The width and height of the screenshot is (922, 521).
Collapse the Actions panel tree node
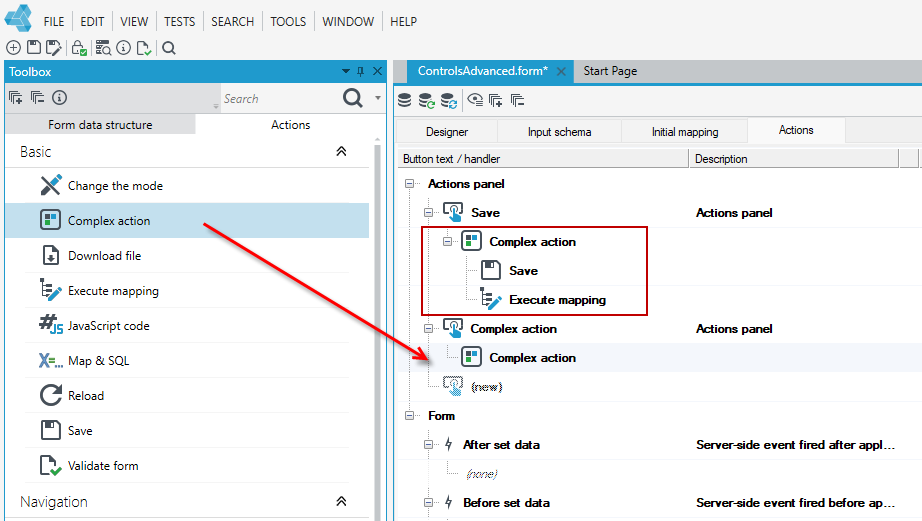pyautogui.click(x=409, y=184)
